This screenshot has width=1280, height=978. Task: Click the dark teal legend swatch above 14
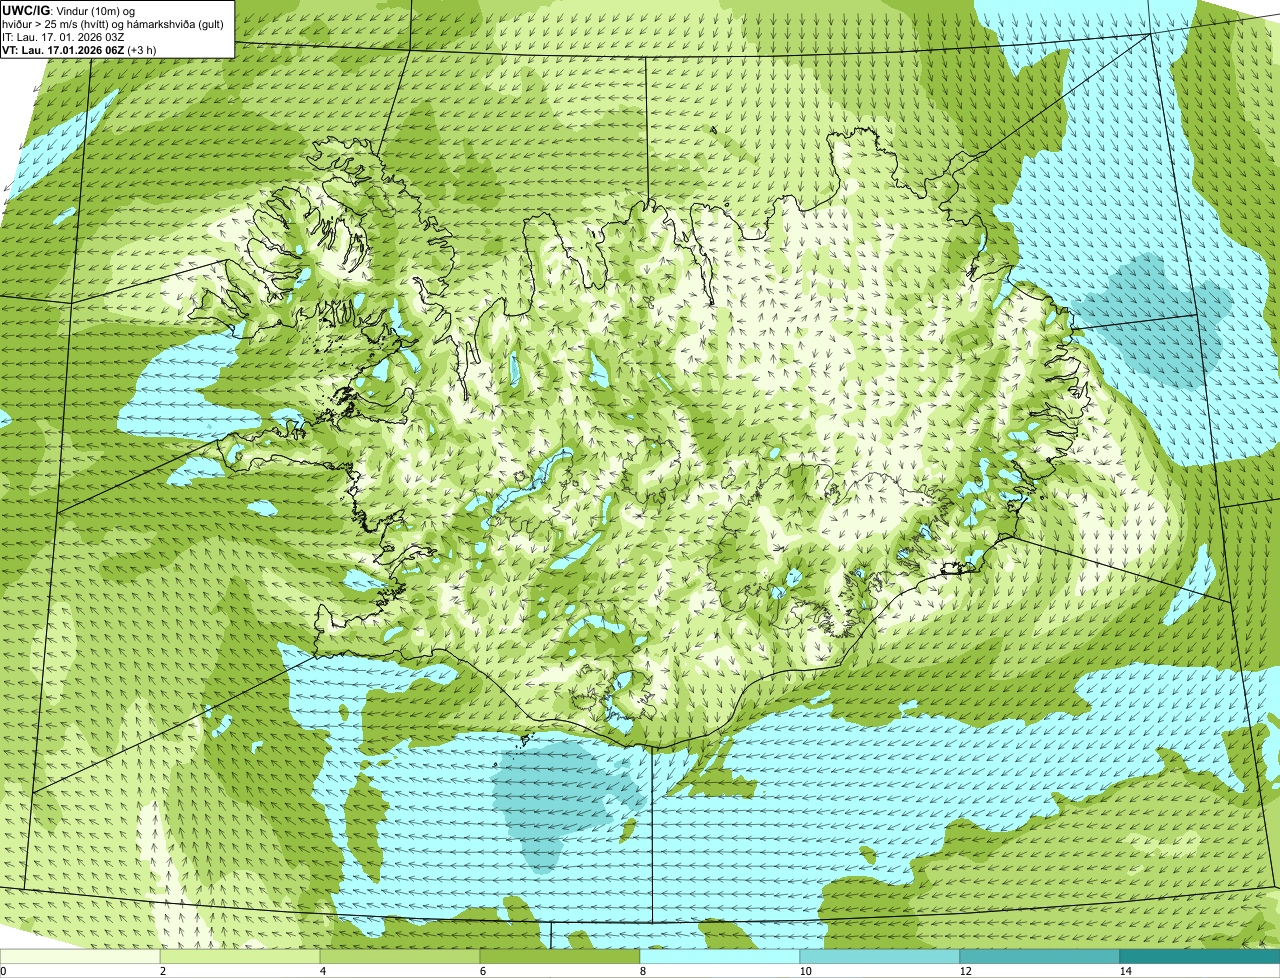1200,956
